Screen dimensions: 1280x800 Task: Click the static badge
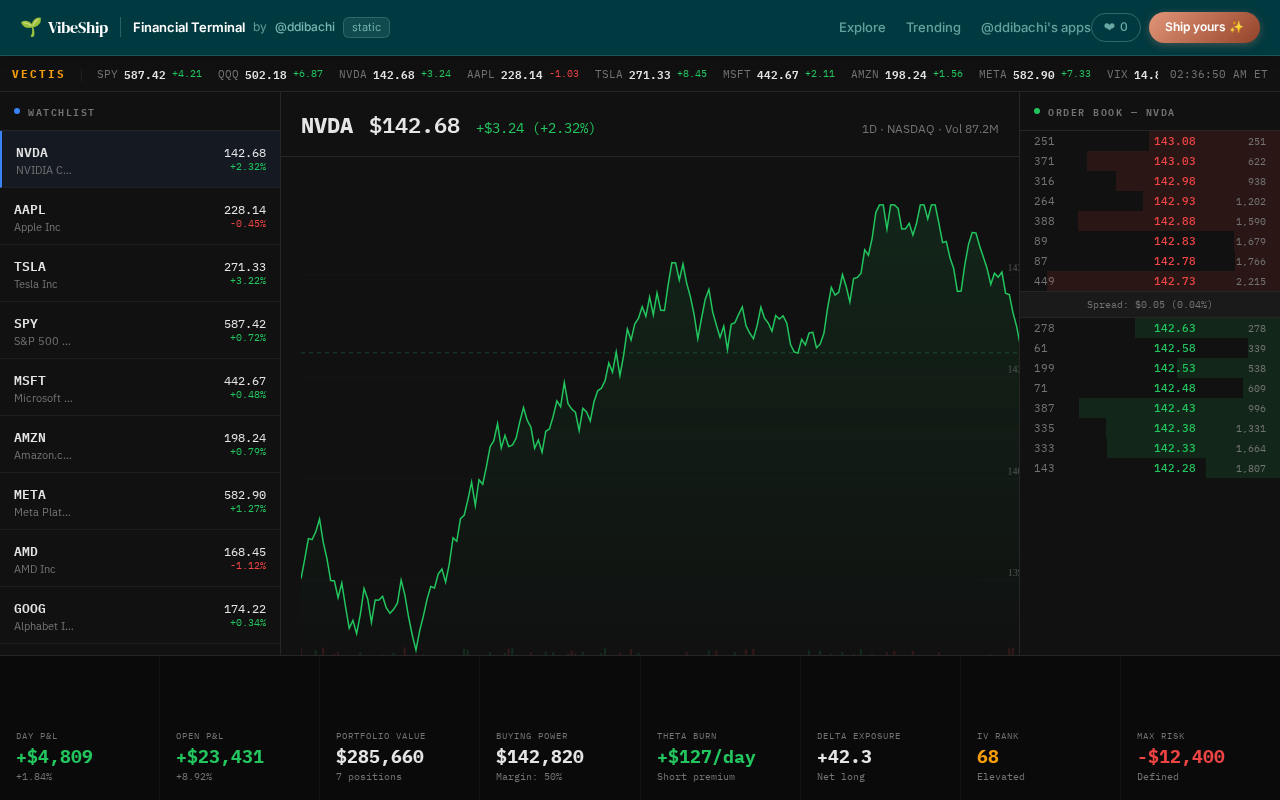tap(366, 27)
